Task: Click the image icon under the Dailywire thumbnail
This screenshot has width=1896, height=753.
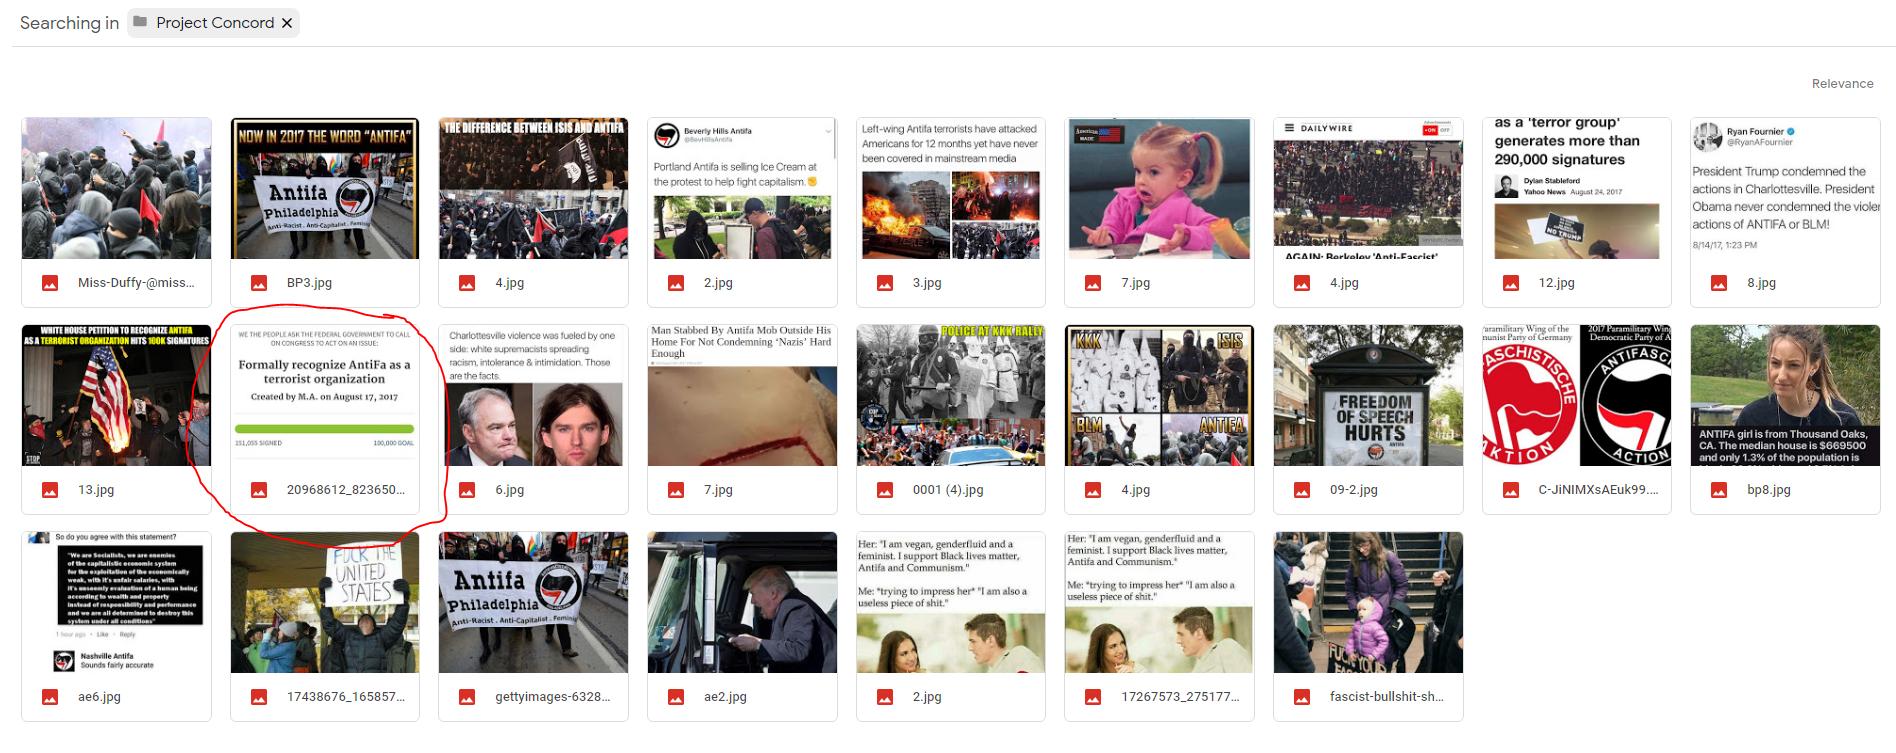Action: coord(1302,283)
